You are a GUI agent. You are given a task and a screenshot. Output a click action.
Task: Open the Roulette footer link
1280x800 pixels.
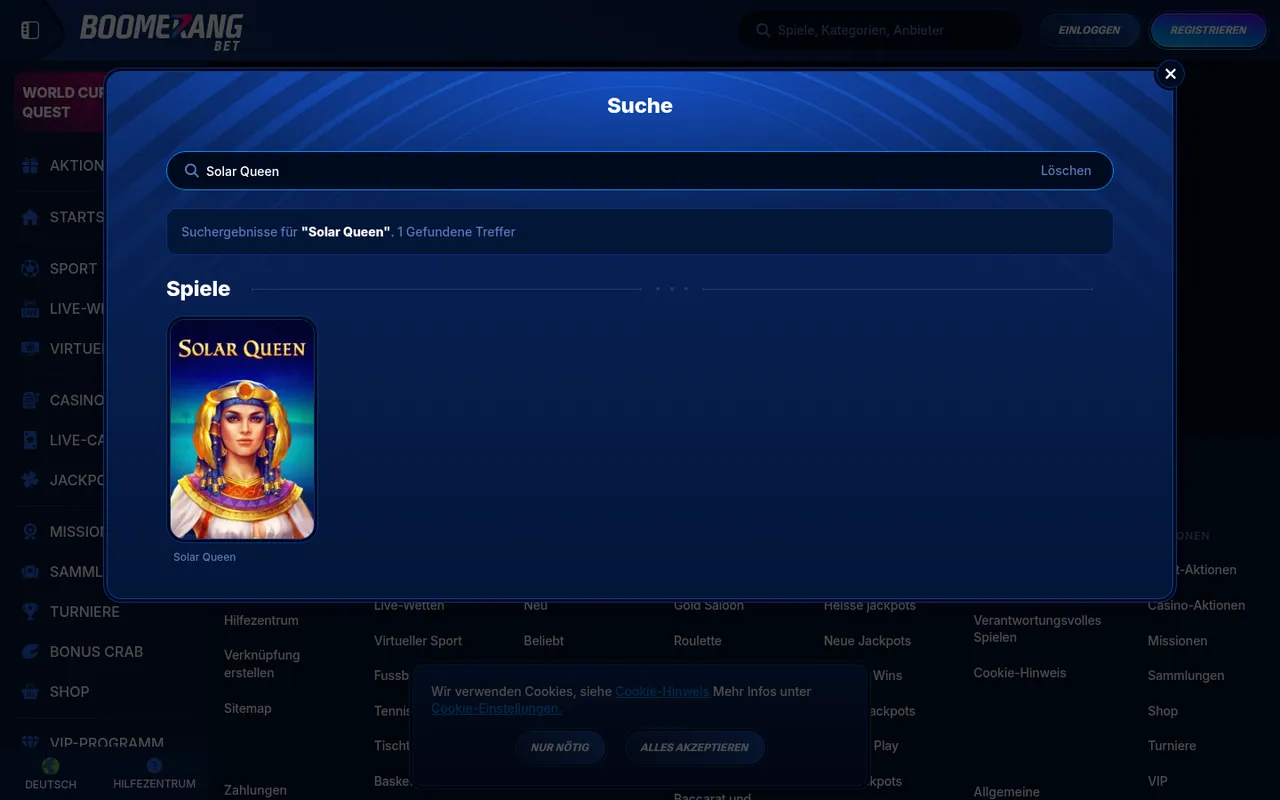click(x=698, y=640)
